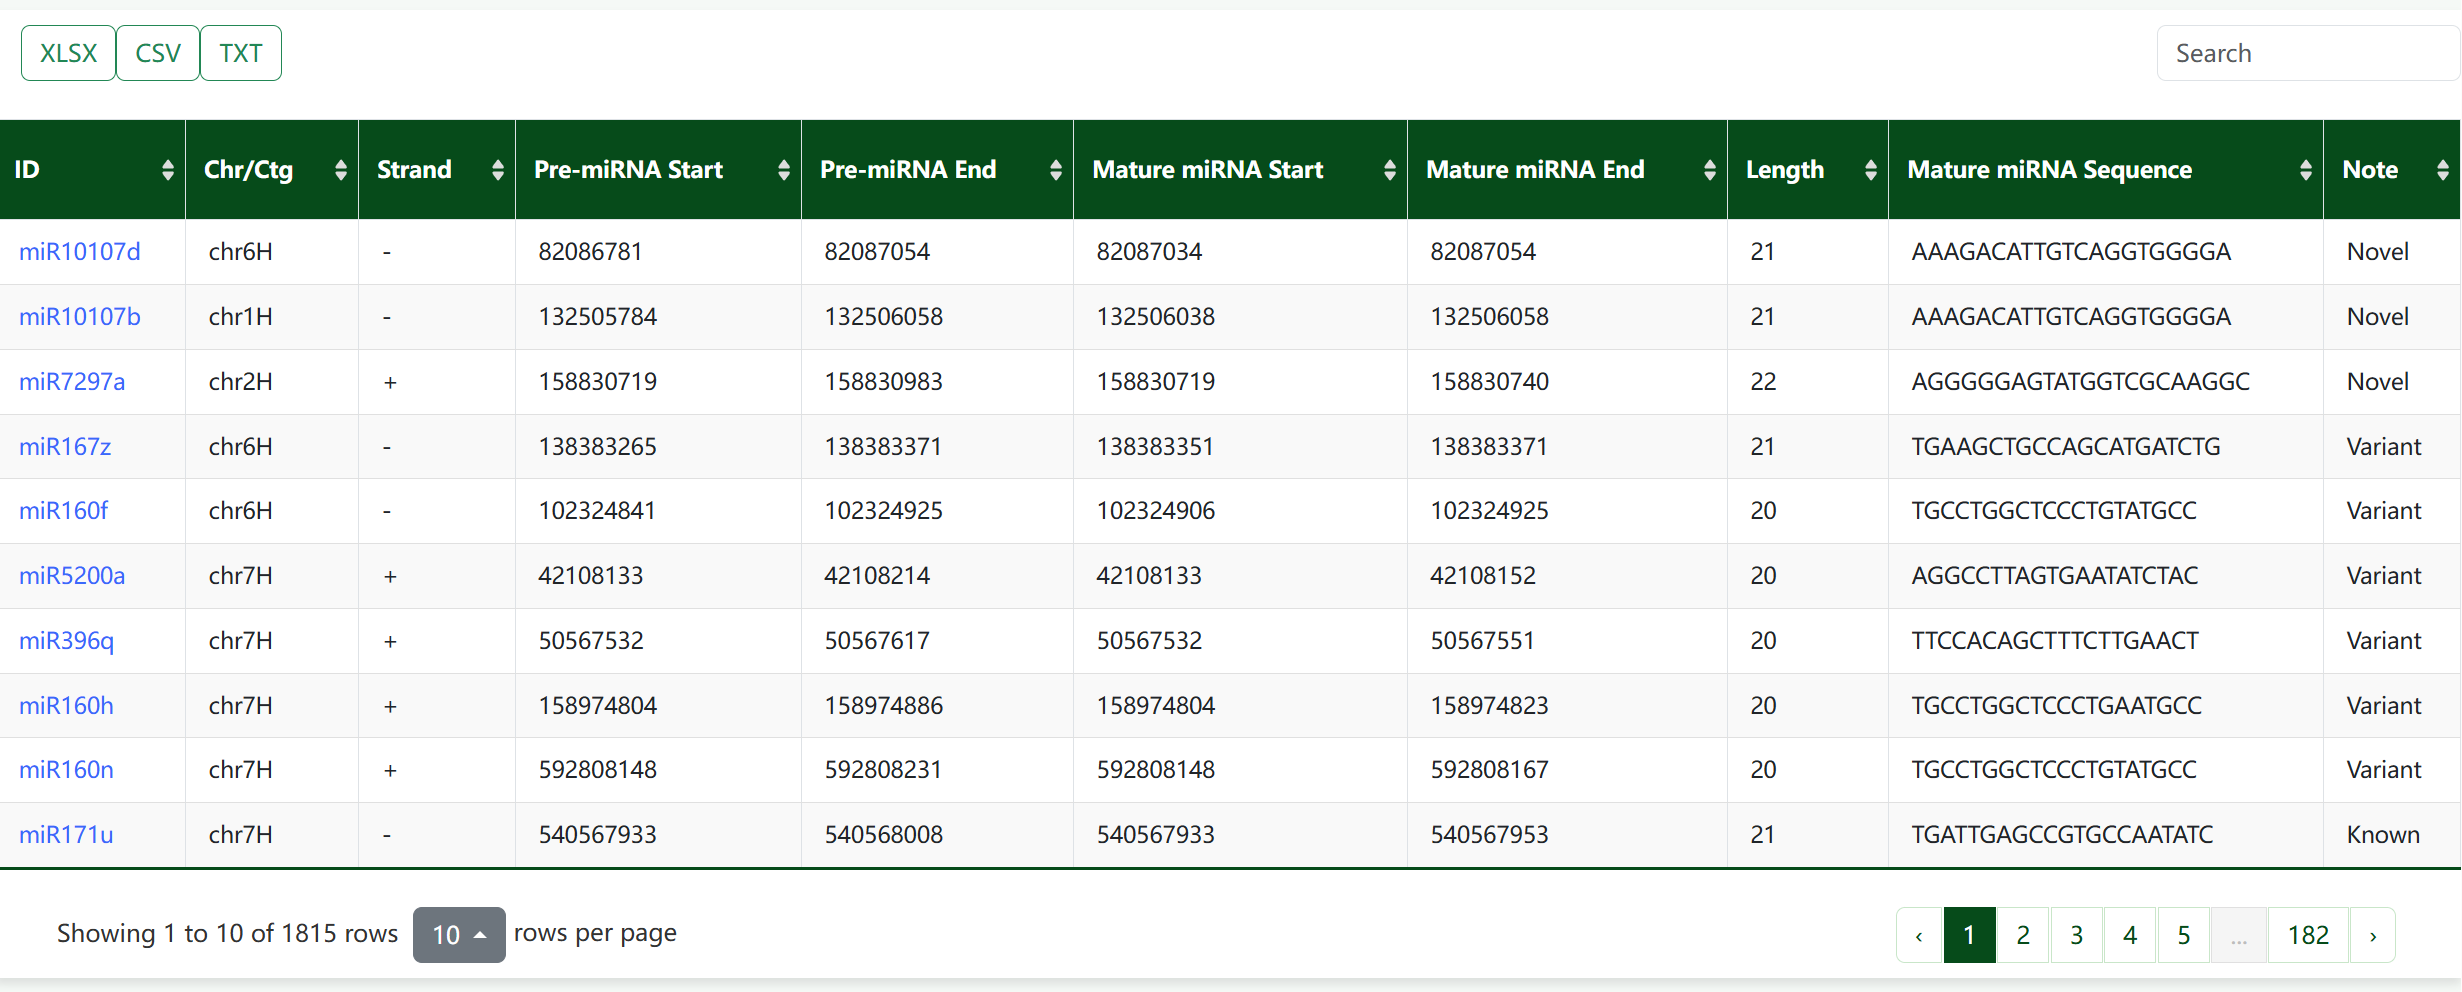Viewport: 2462px width, 992px height.
Task: Open miR160h entry link
Action: point(66,706)
